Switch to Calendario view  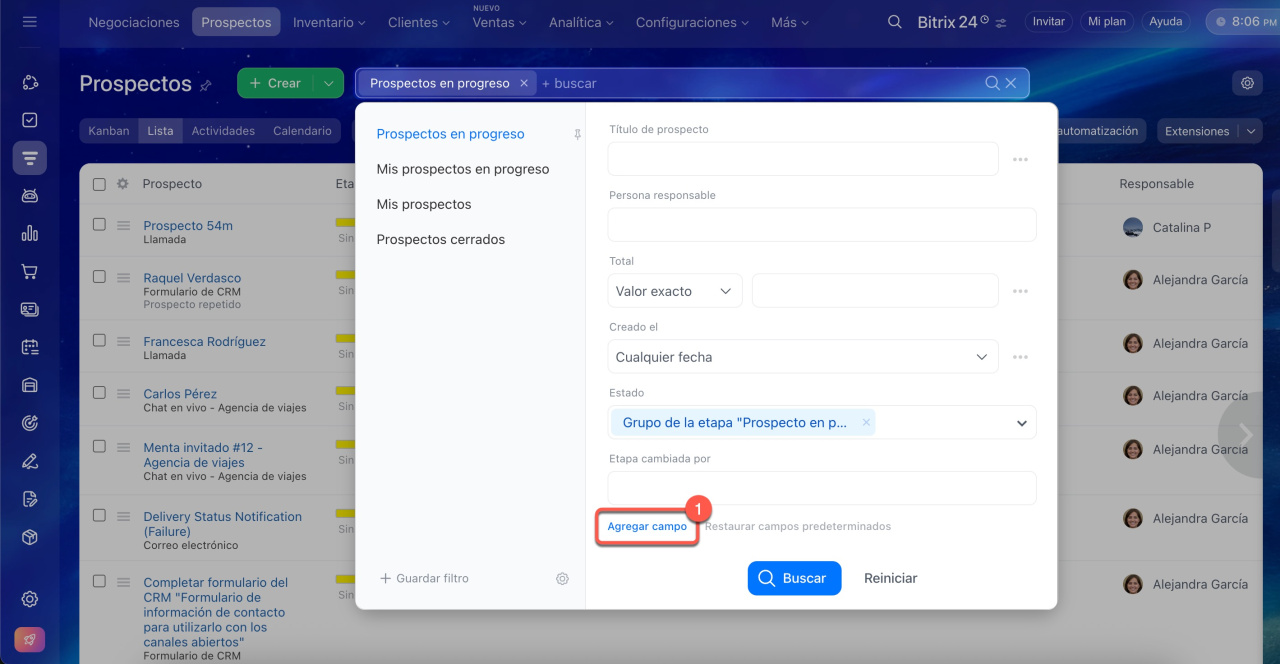point(302,131)
